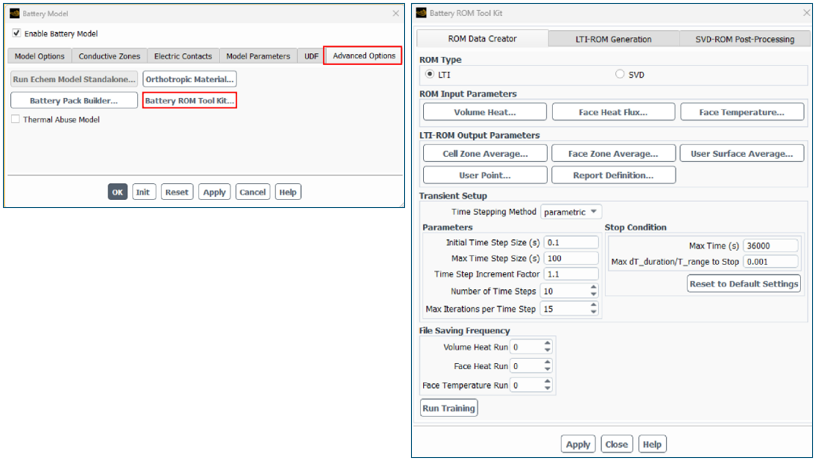Image resolution: width=815 pixels, height=462 pixels.
Task: Click Reset to Default Settings
Action: pos(745,284)
